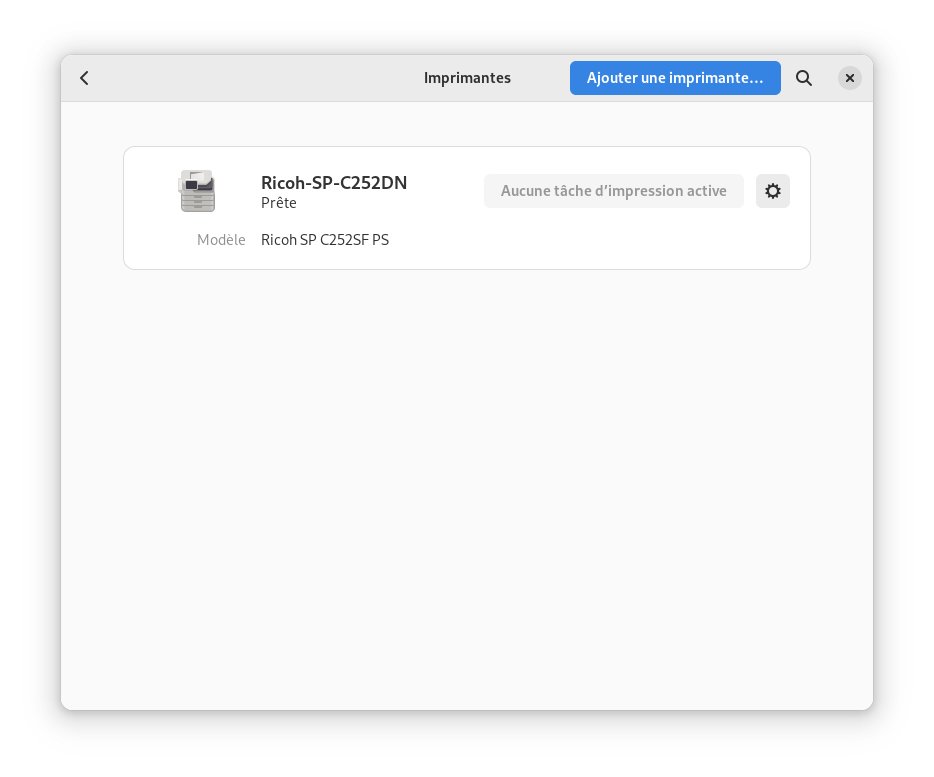Click blank margin right of the printer card
The image size is (934, 777).
[842, 208]
